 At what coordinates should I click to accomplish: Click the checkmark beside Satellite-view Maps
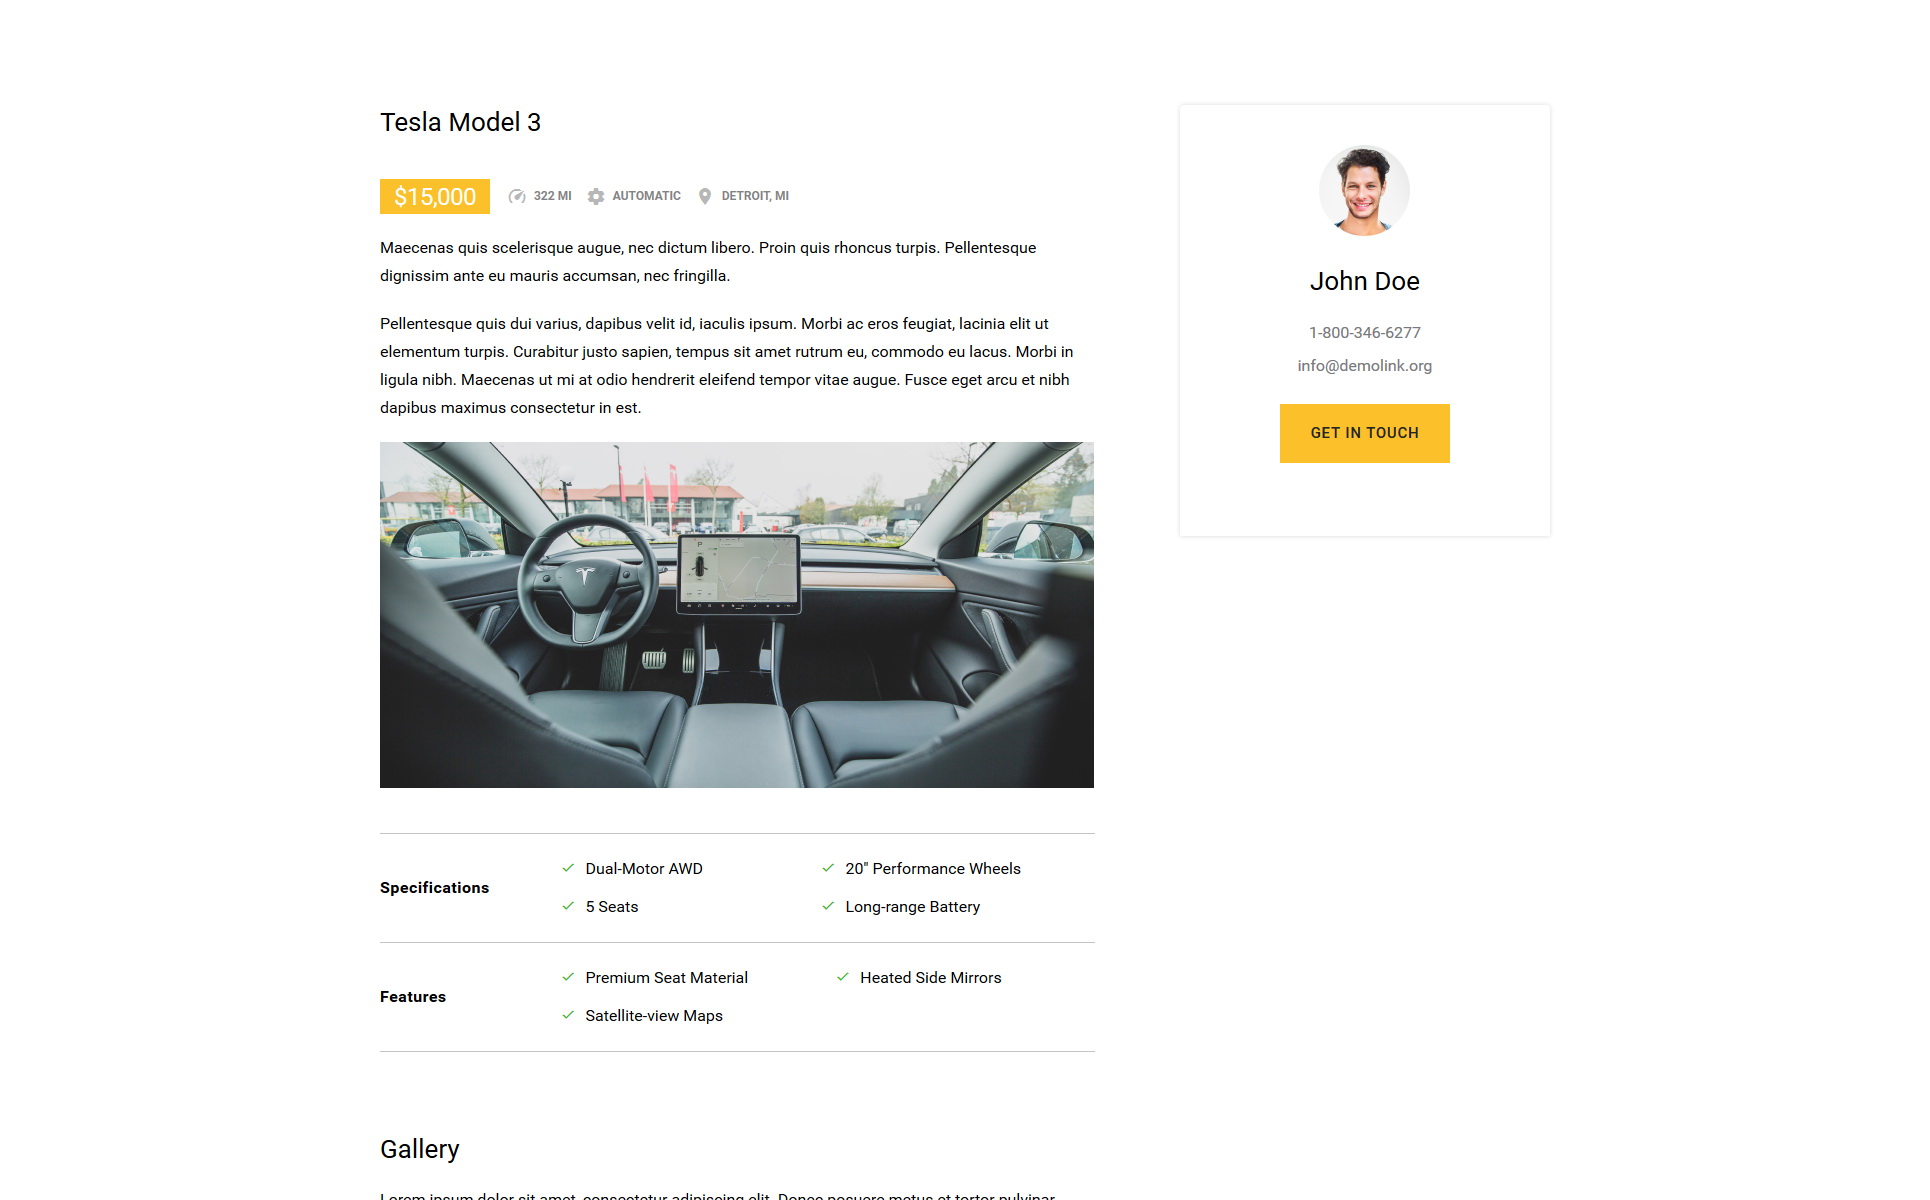click(568, 1015)
